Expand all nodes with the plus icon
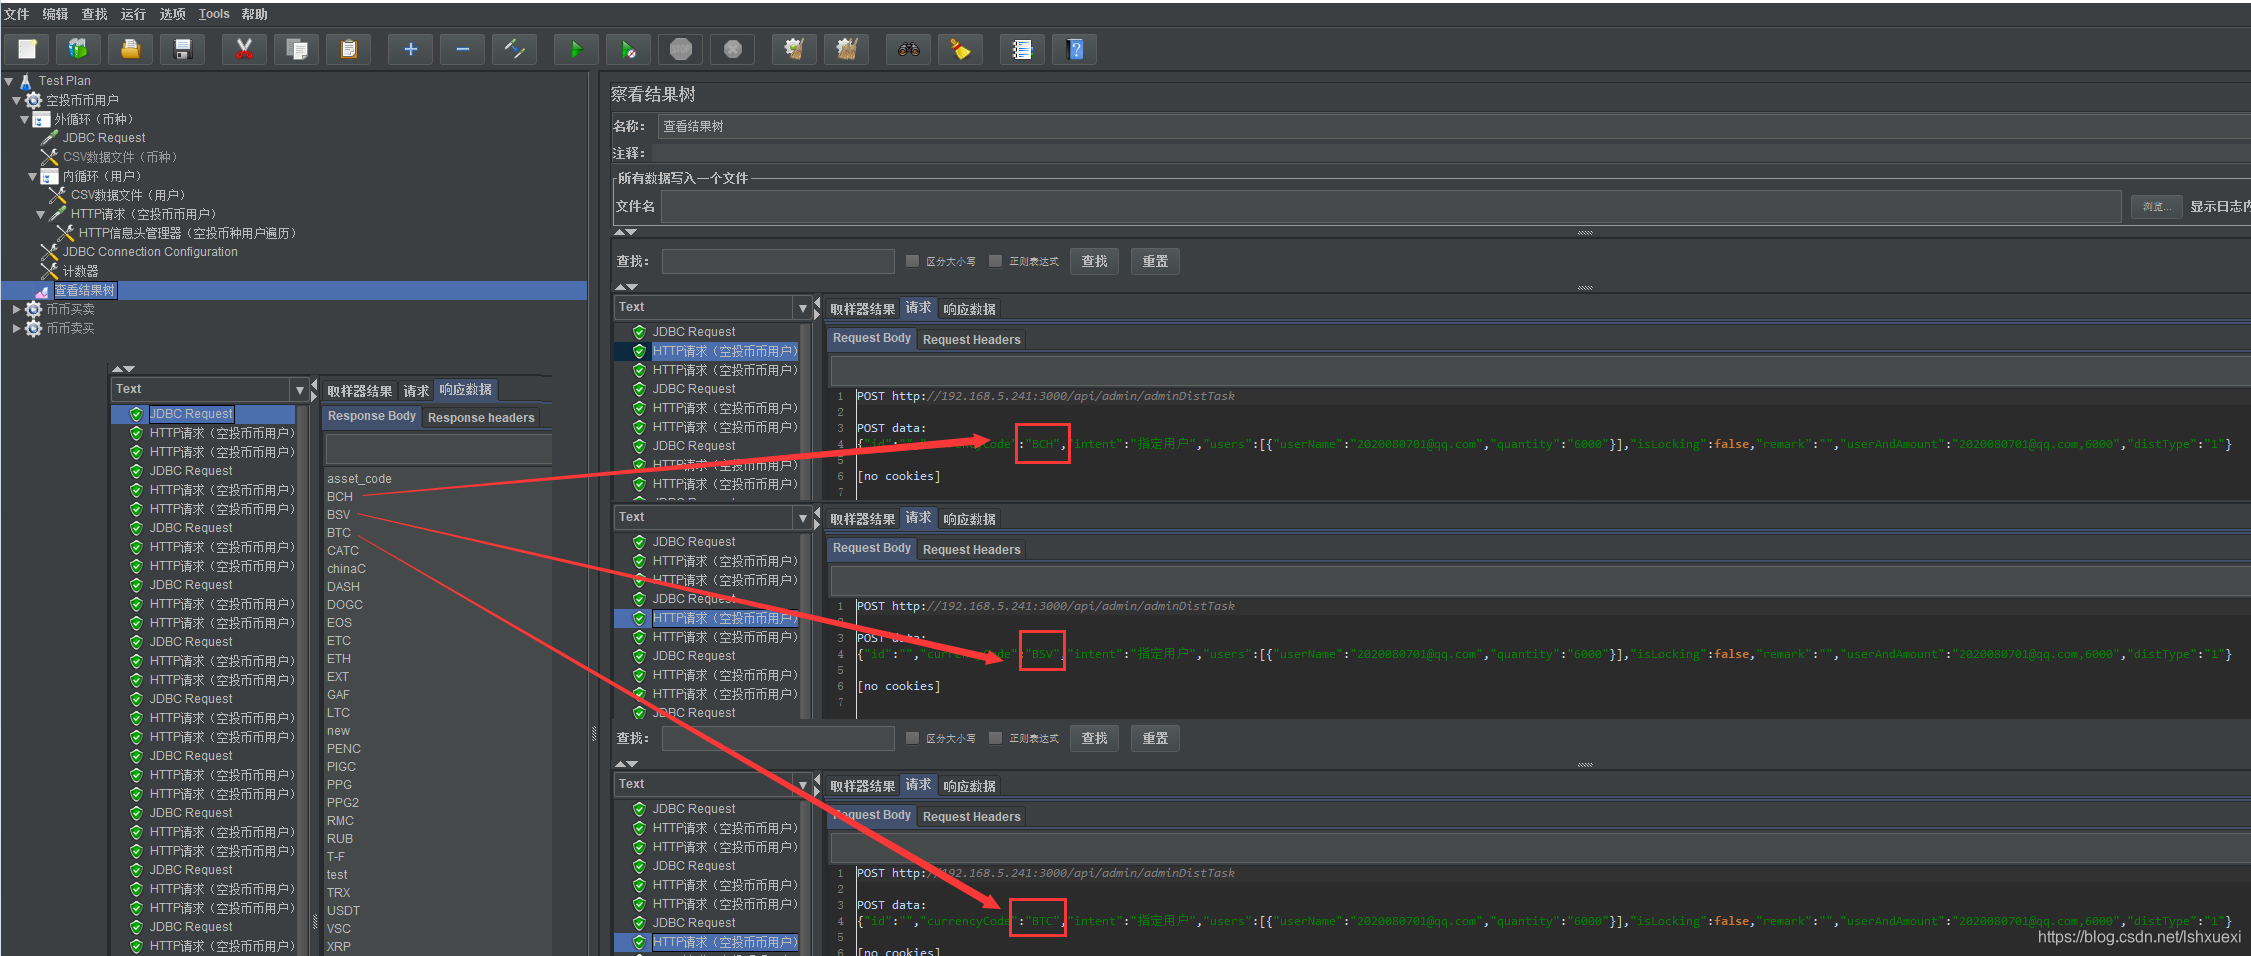The width and height of the screenshot is (2251, 956). (410, 49)
